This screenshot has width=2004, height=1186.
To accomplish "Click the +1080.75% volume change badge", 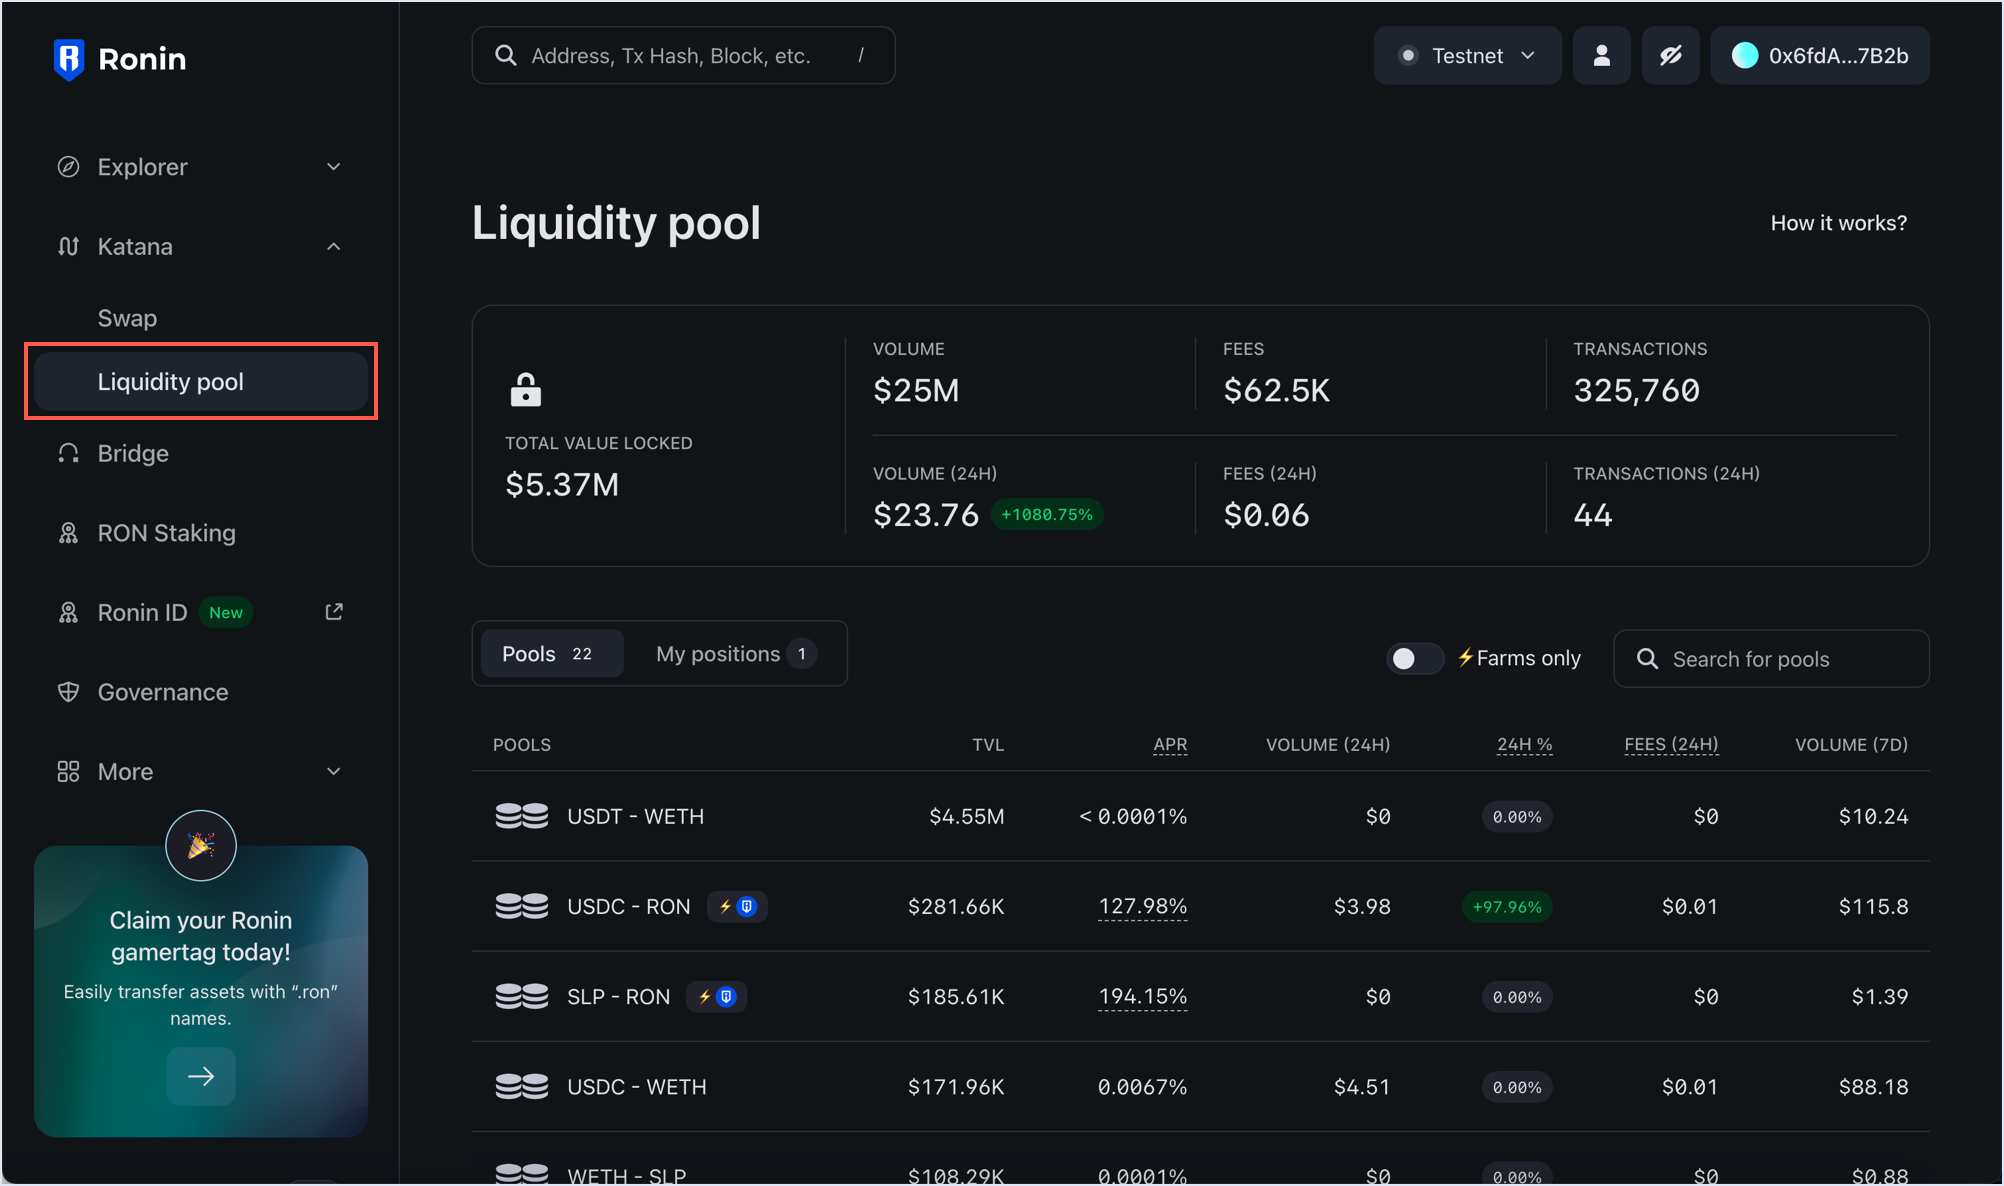I will (1047, 514).
